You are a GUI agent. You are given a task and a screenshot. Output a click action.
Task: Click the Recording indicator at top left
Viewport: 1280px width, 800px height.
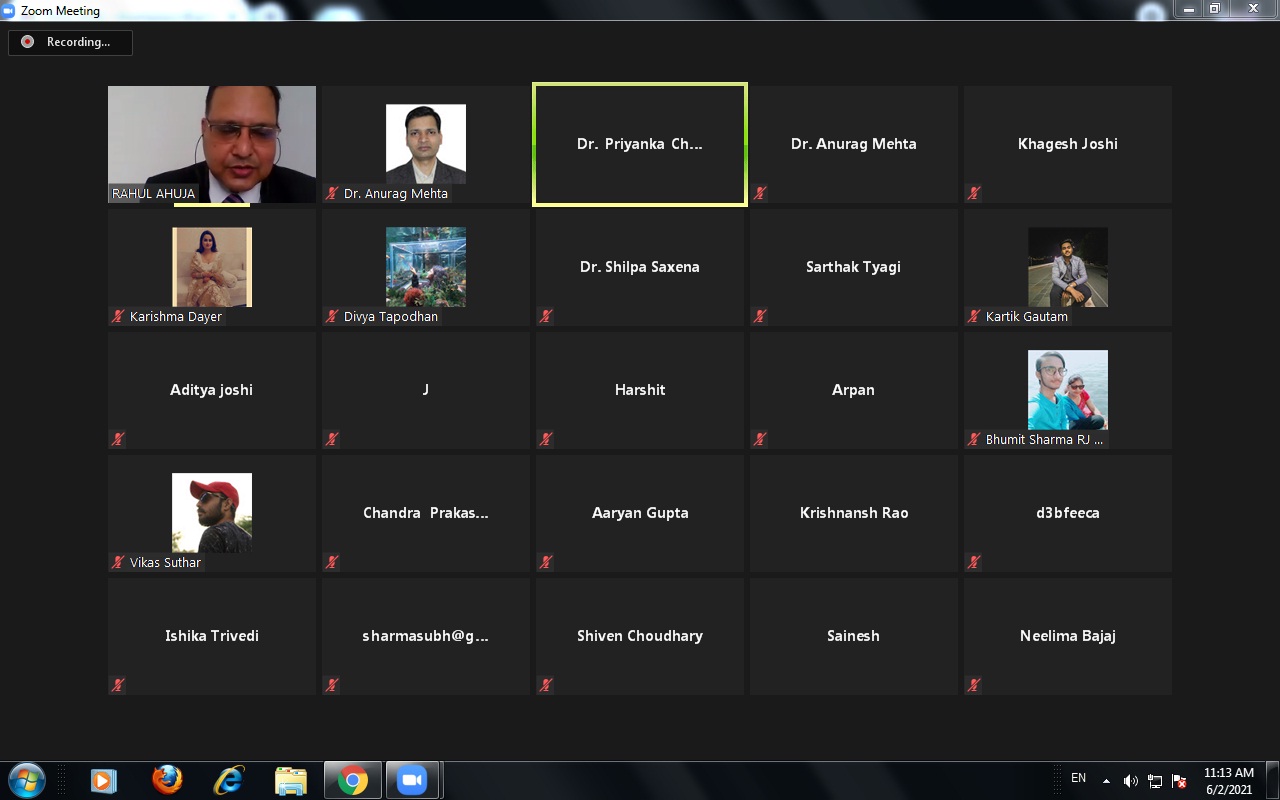69,42
